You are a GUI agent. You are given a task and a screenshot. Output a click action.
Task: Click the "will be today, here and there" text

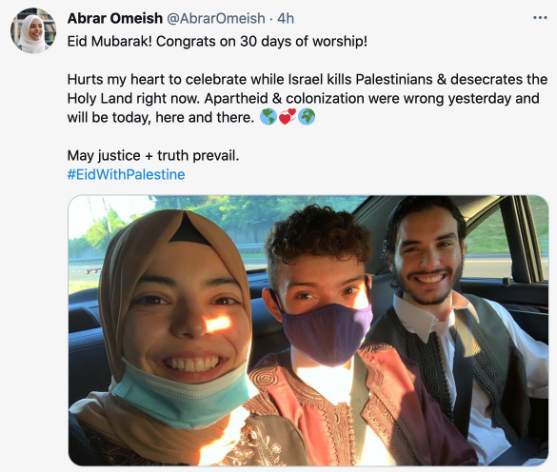coord(161,117)
